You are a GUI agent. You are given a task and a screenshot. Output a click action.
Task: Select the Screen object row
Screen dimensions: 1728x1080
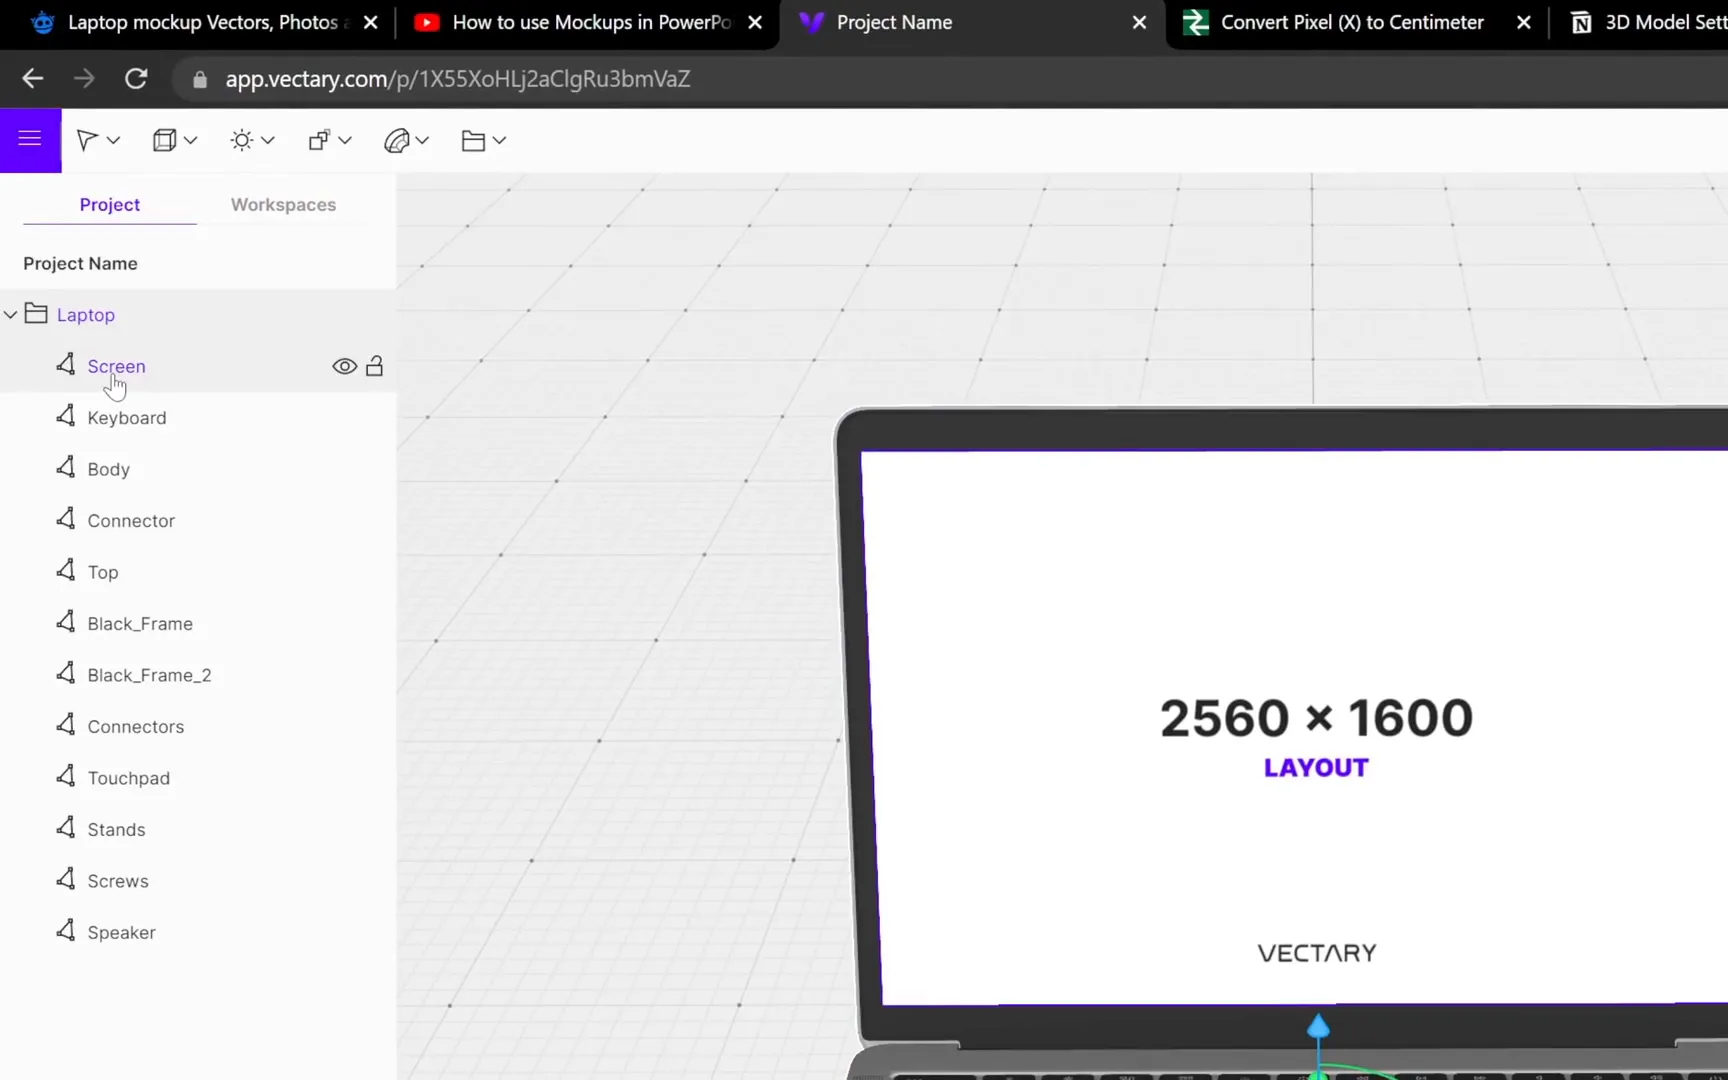pos(198,366)
